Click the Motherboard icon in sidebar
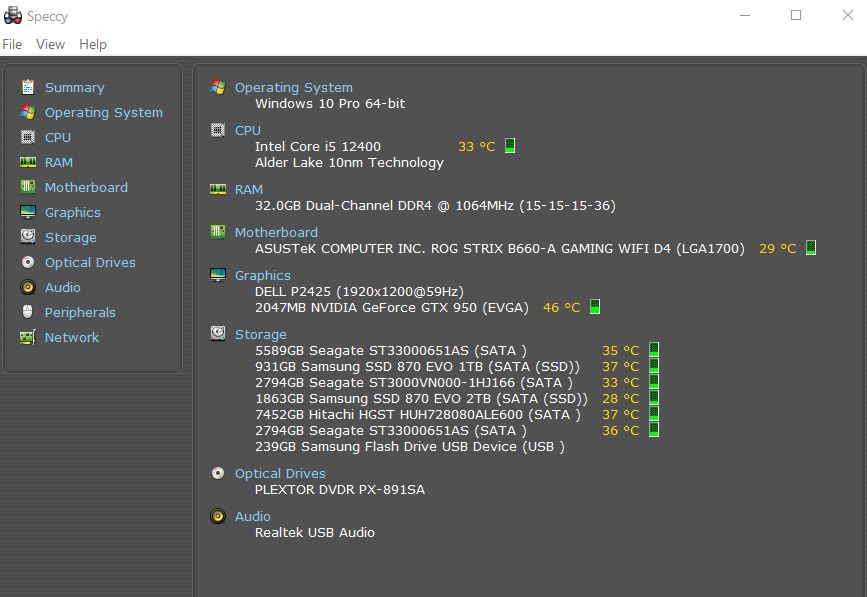 (28, 187)
